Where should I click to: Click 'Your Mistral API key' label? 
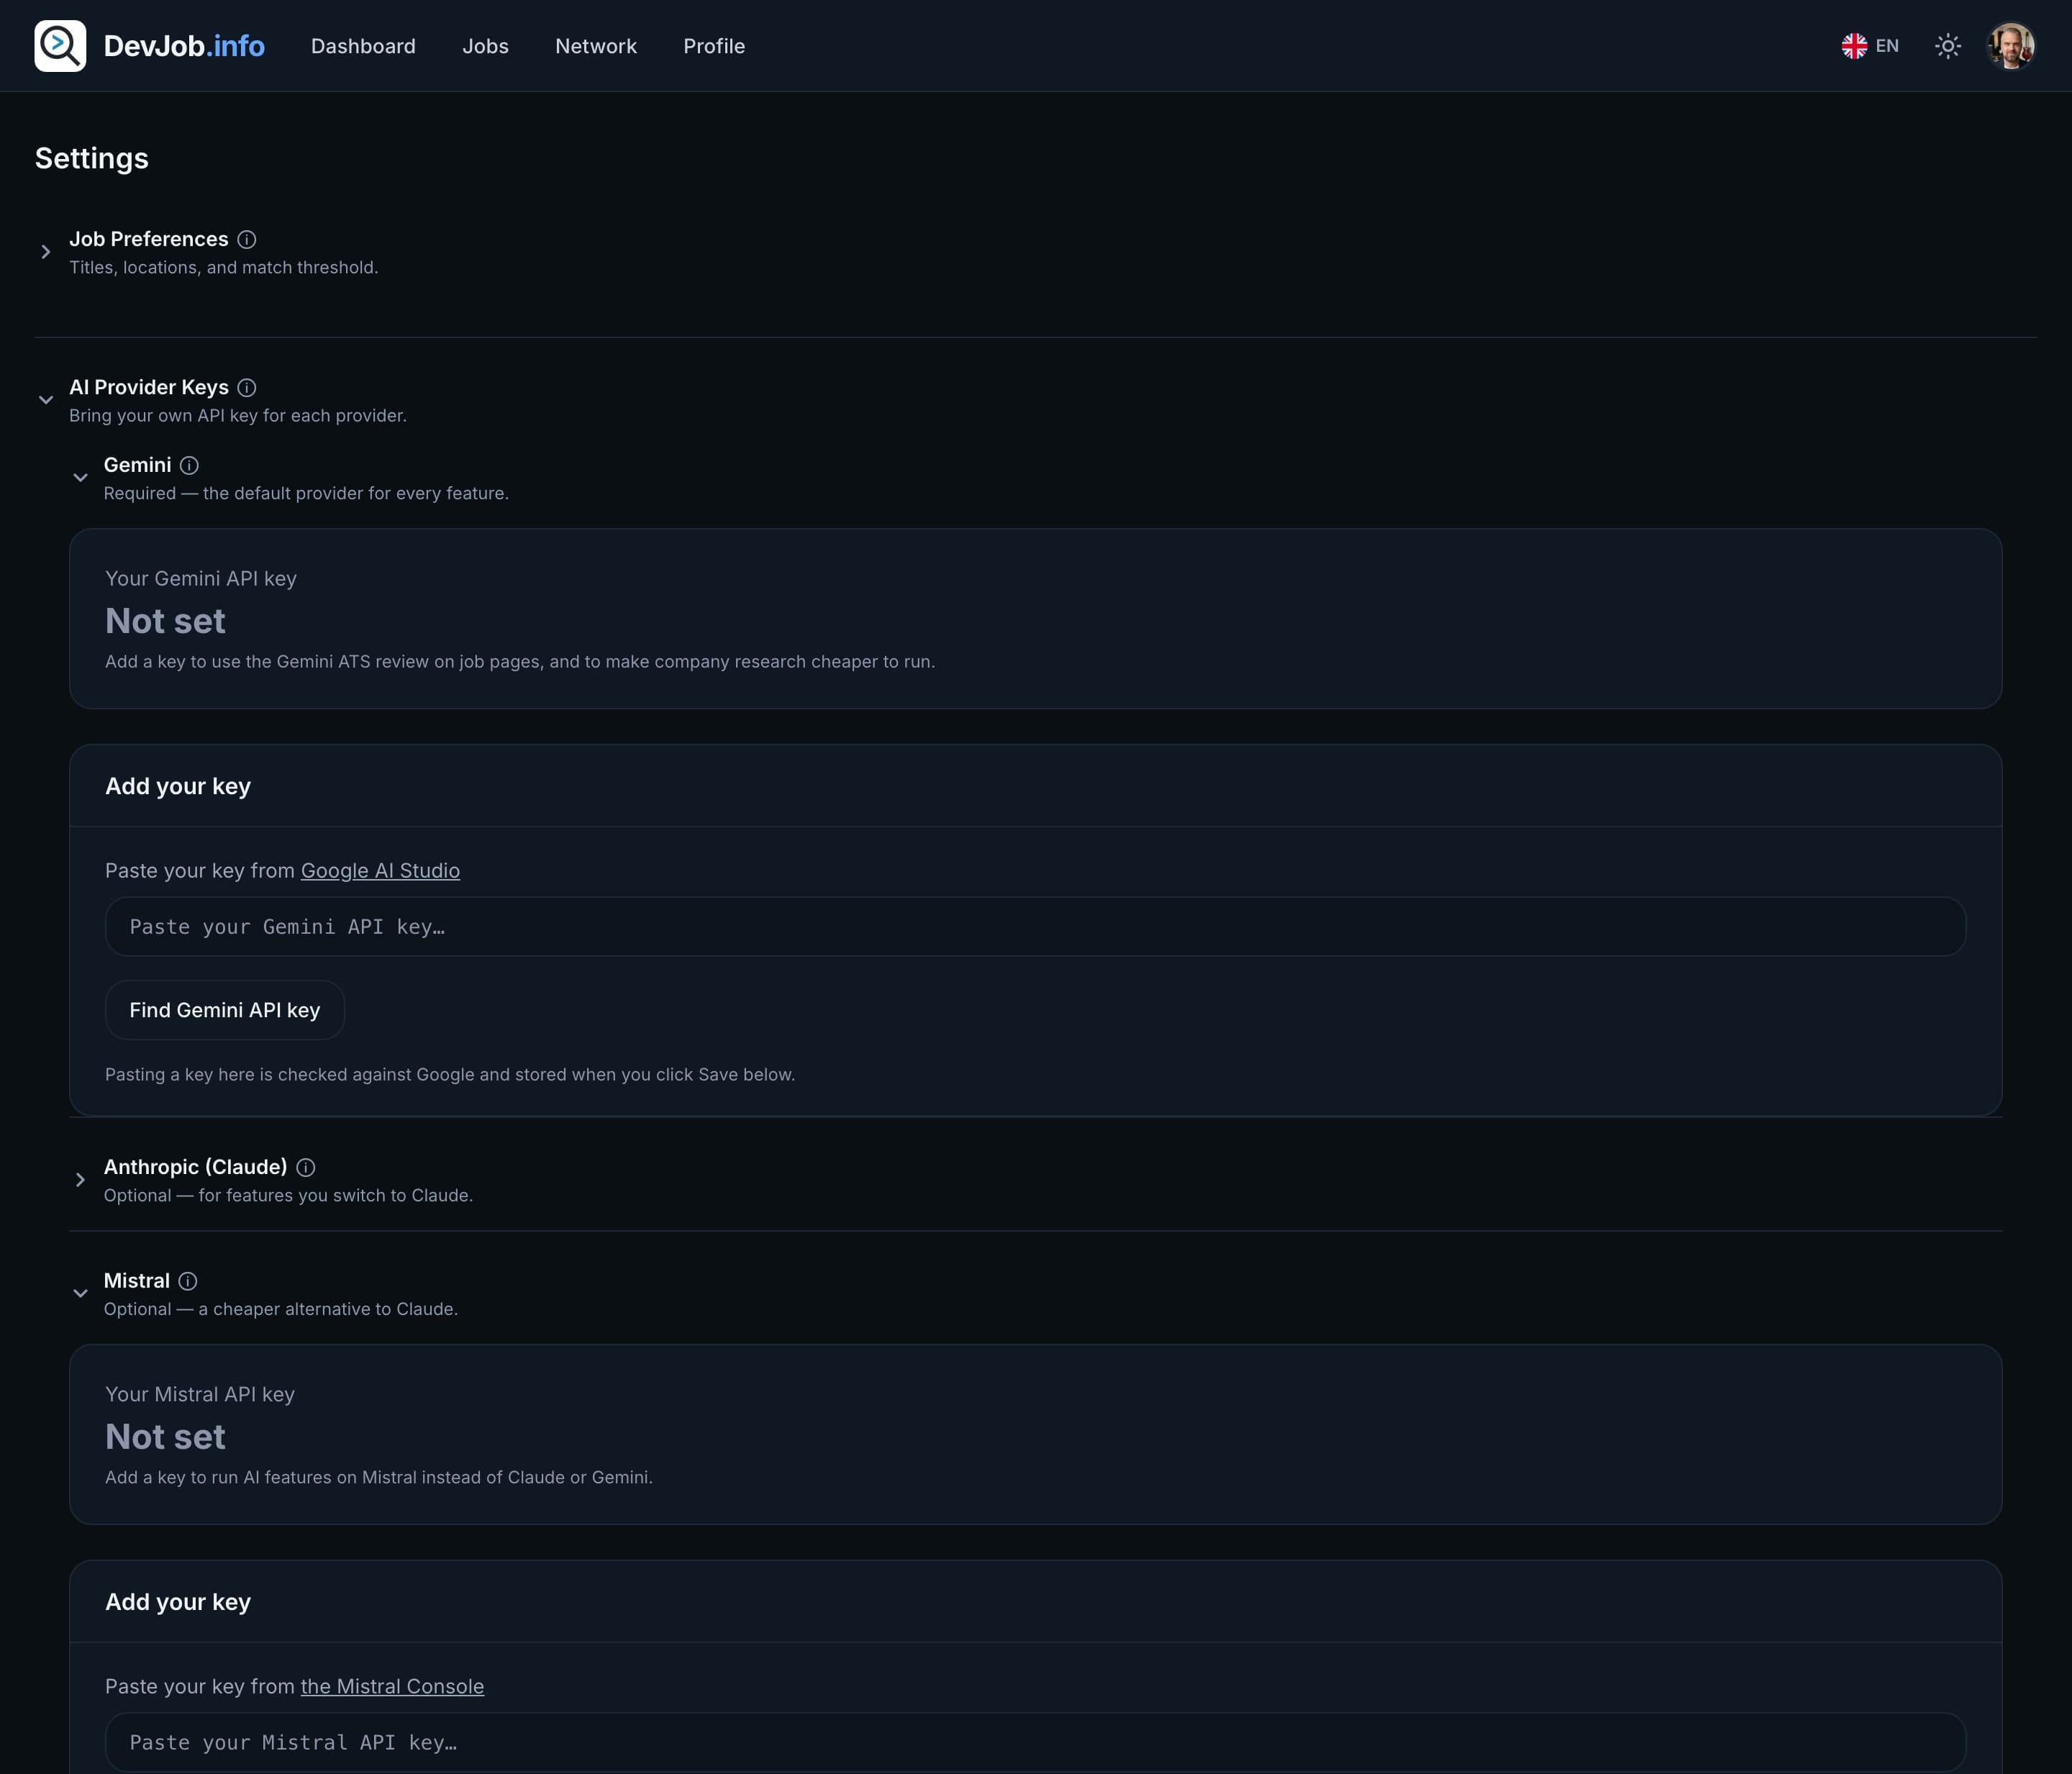[200, 1395]
